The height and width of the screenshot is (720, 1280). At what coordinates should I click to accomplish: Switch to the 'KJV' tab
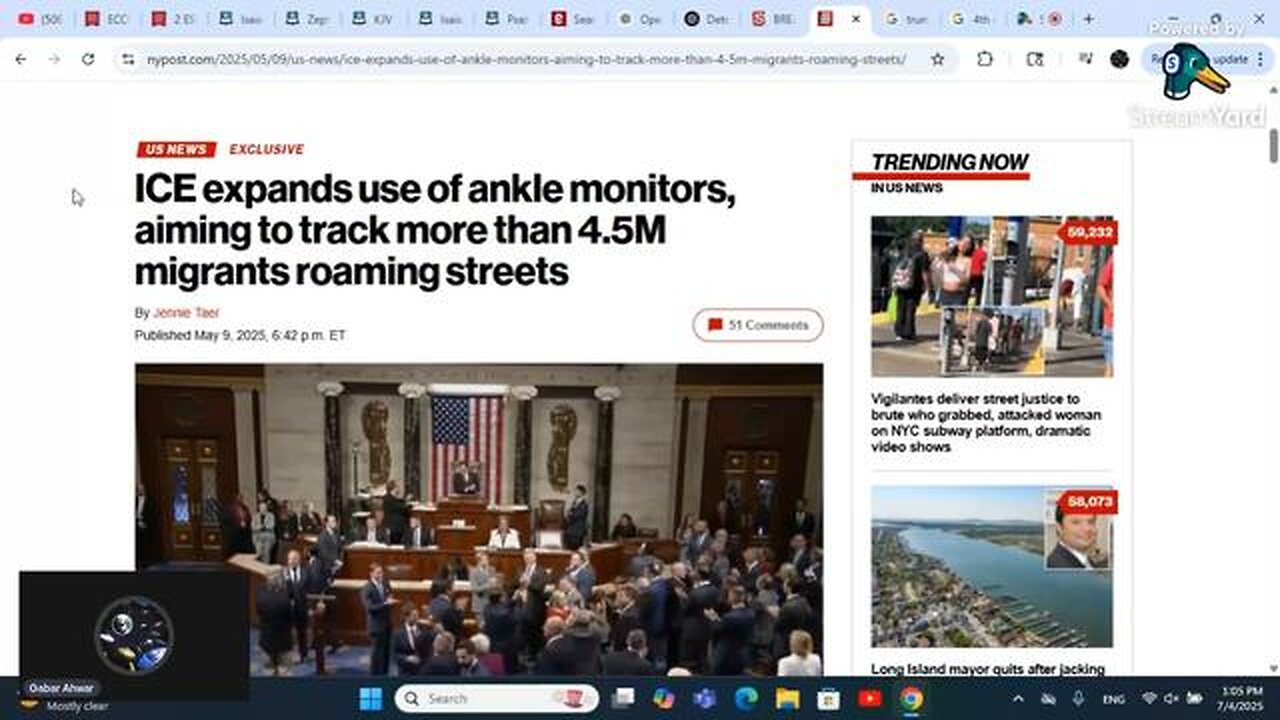pos(372,19)
